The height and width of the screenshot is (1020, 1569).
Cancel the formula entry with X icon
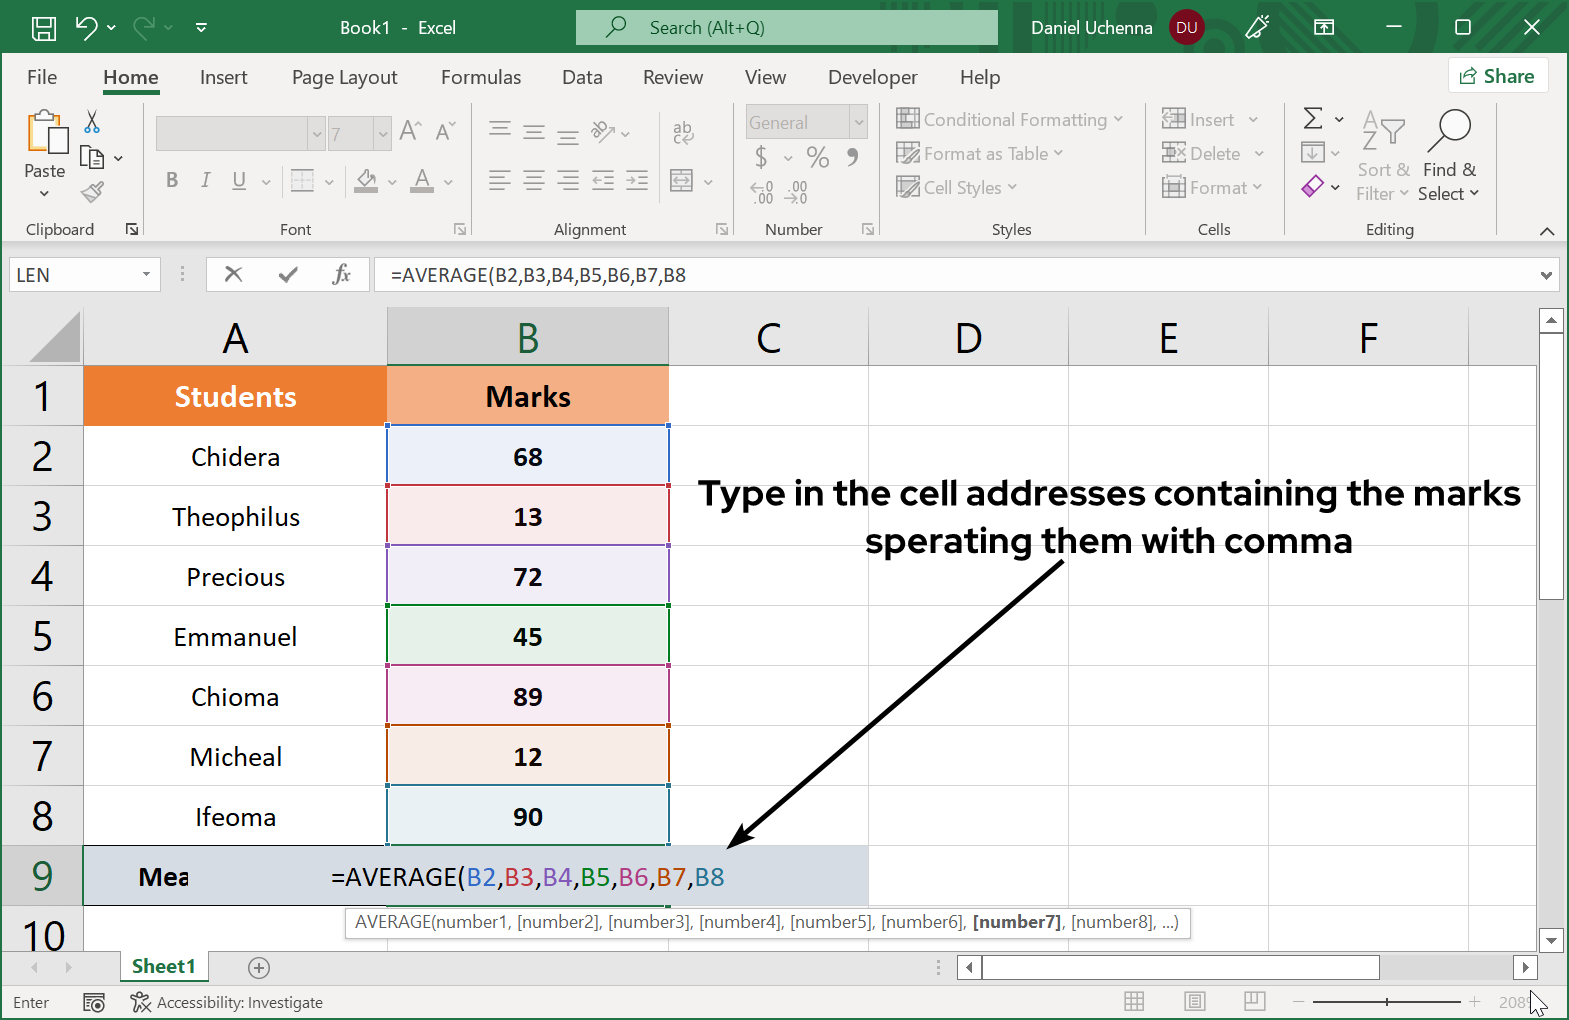point(234,275)
